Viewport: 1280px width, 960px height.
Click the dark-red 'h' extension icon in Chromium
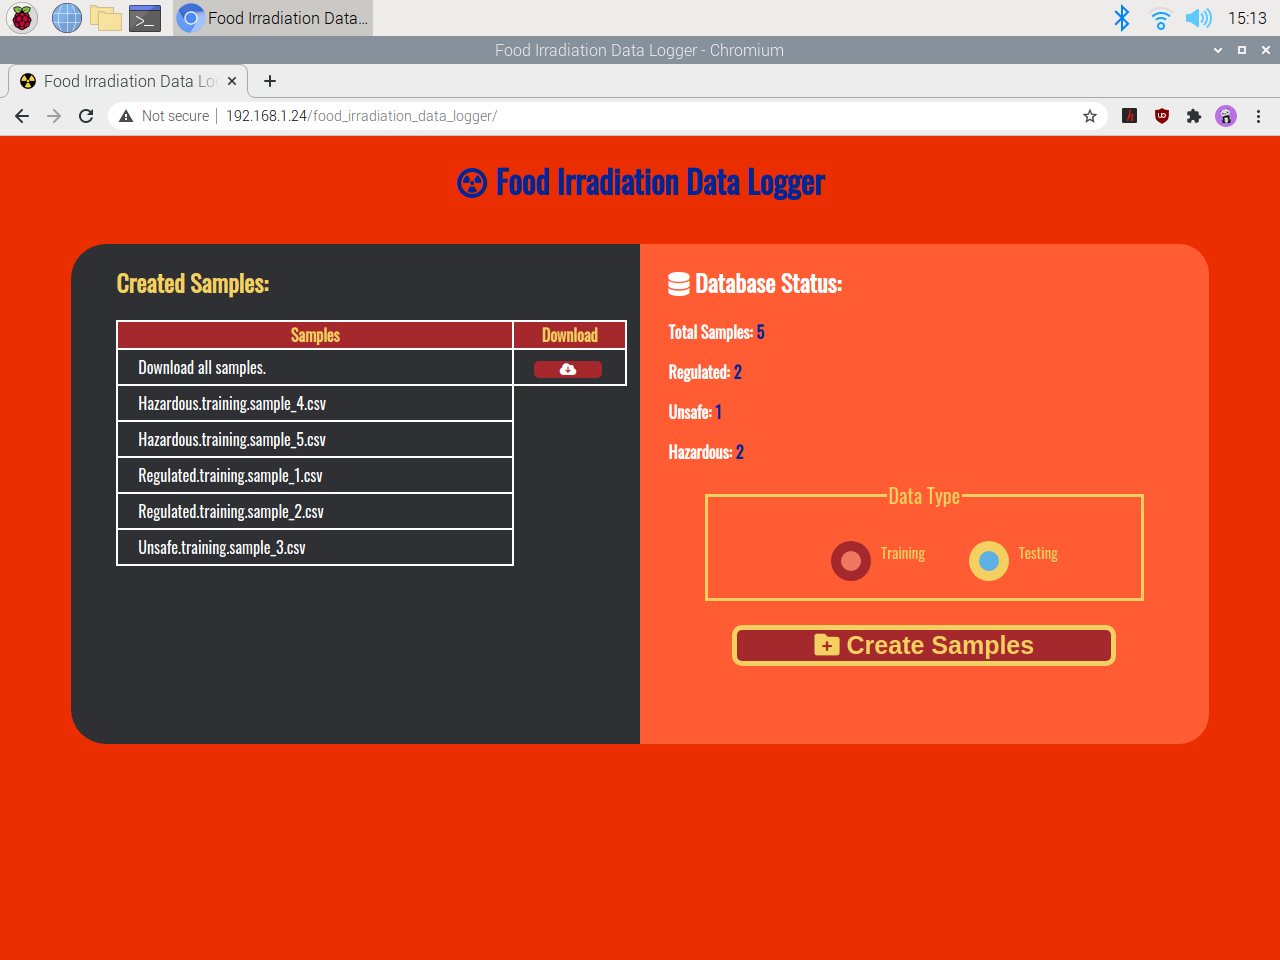pos(1129,116)
